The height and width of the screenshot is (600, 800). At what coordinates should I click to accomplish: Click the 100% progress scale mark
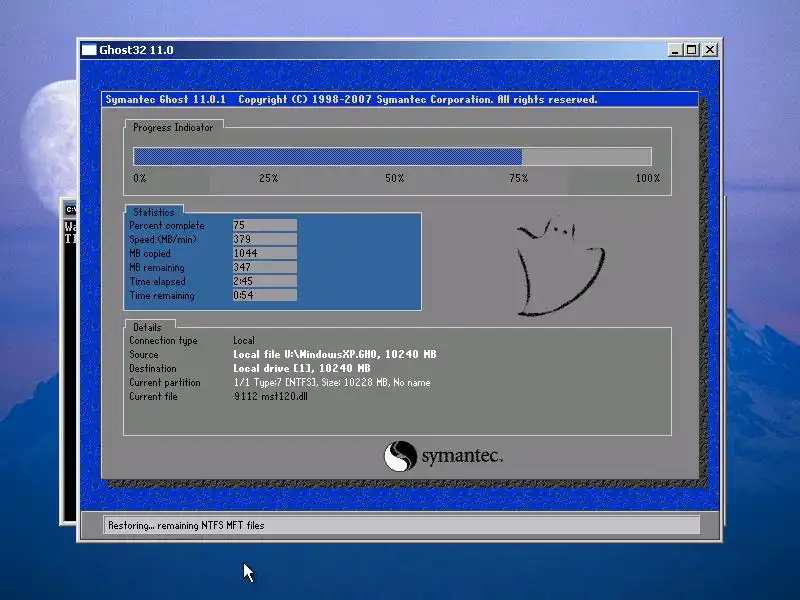[x=647, y=178]
